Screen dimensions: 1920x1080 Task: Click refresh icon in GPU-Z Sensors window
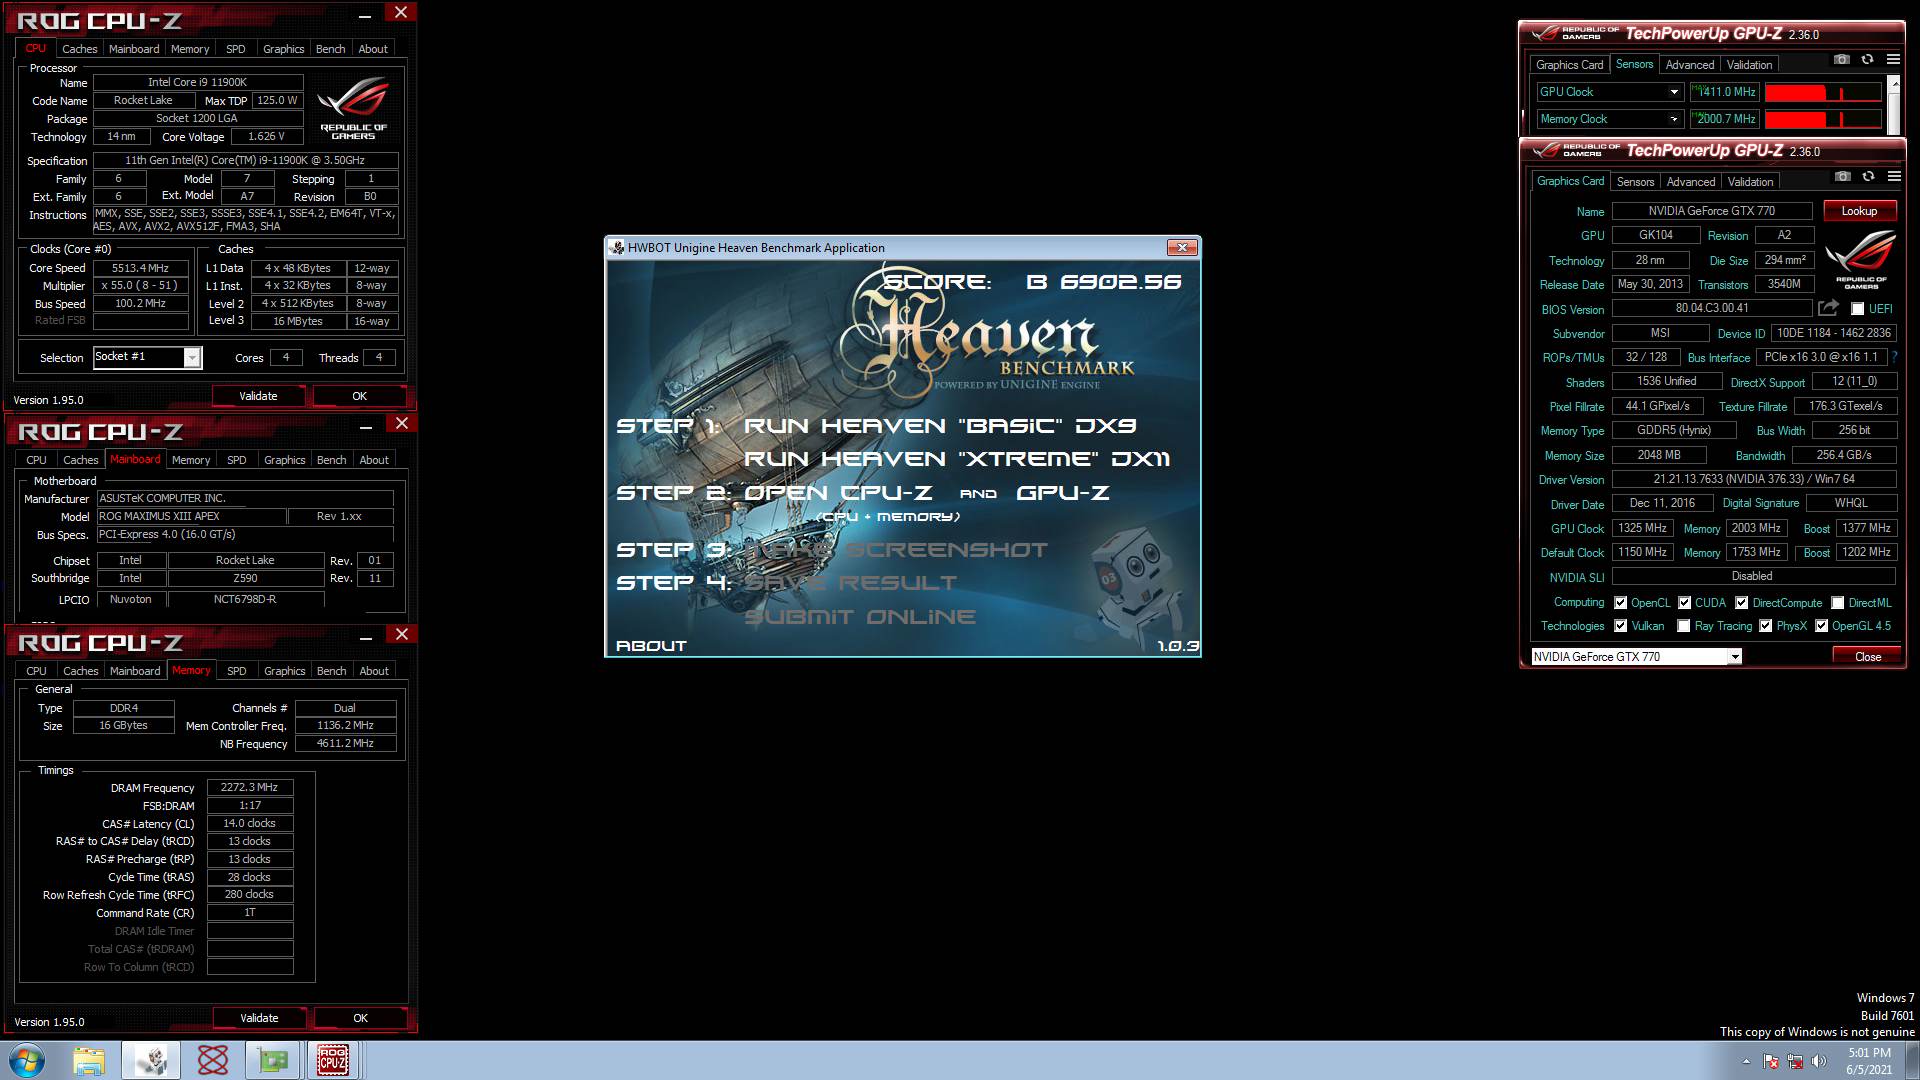coord(1867,60)
